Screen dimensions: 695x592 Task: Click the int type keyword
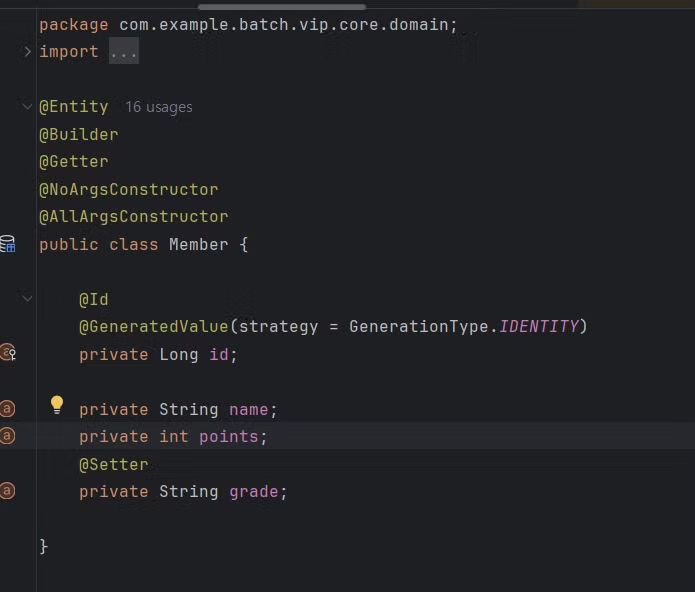click(174, 437)
